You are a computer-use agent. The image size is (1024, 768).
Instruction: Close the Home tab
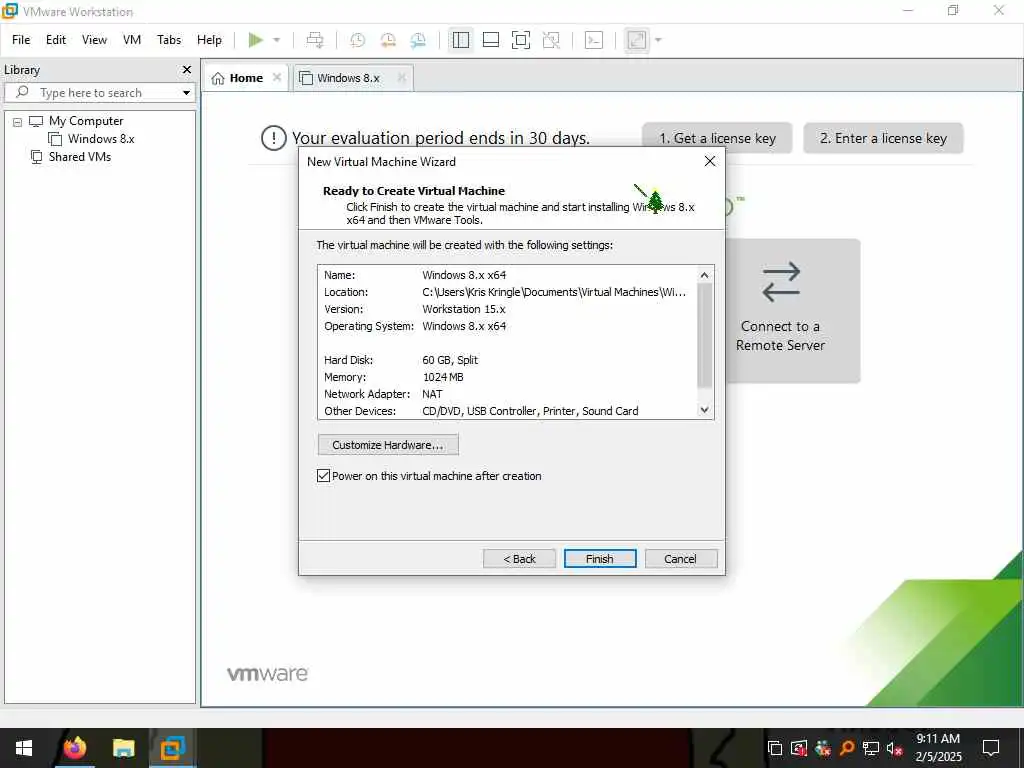[277, 77]
